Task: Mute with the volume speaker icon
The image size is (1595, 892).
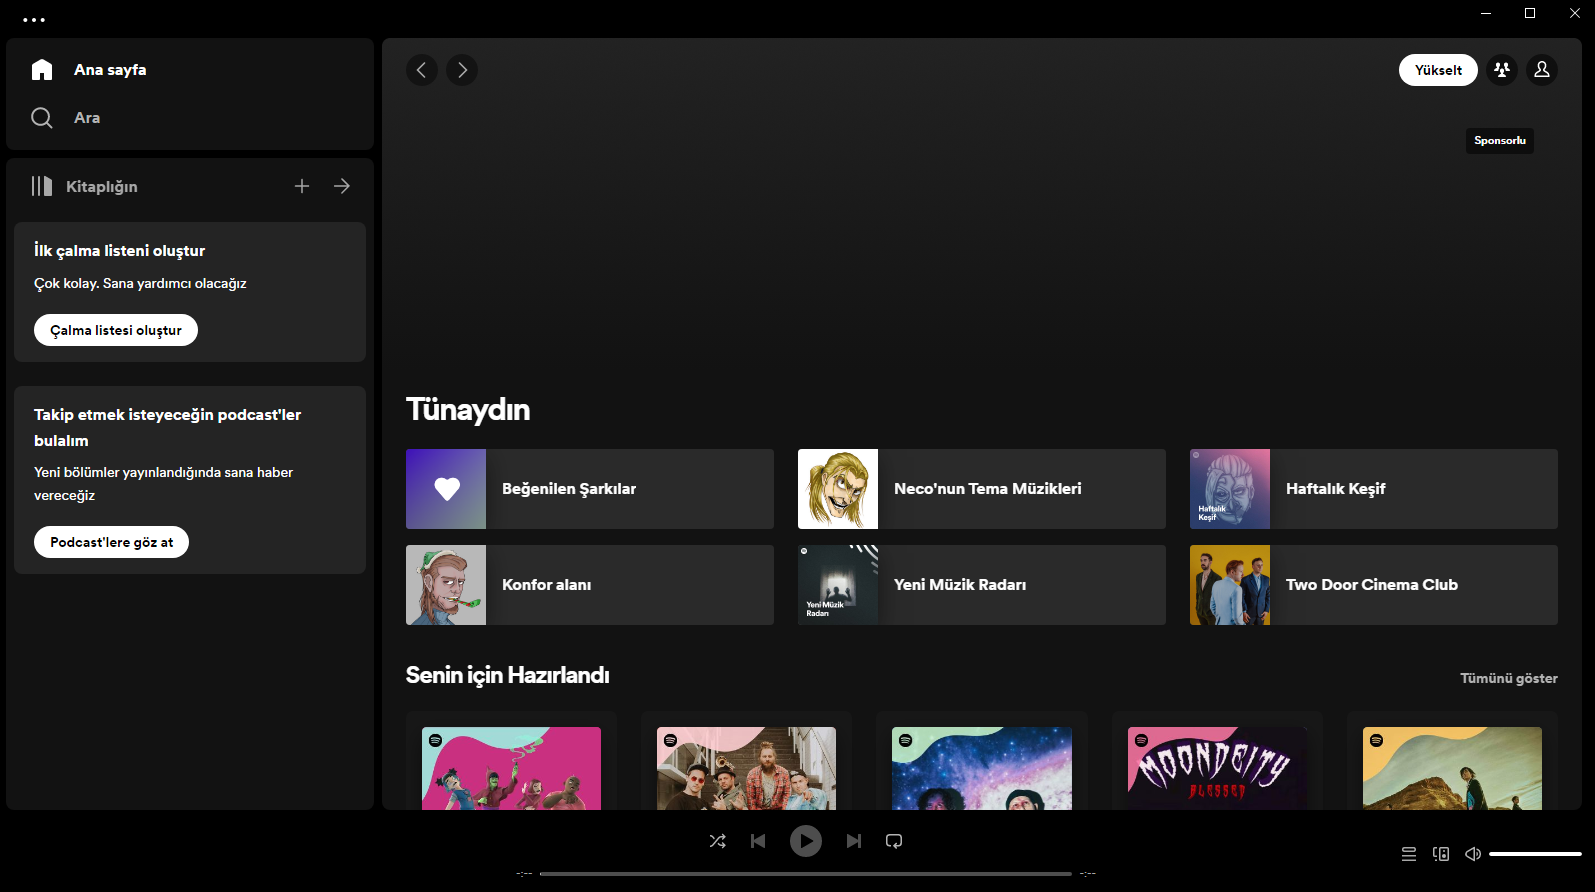Action: tap(1473, 854)
